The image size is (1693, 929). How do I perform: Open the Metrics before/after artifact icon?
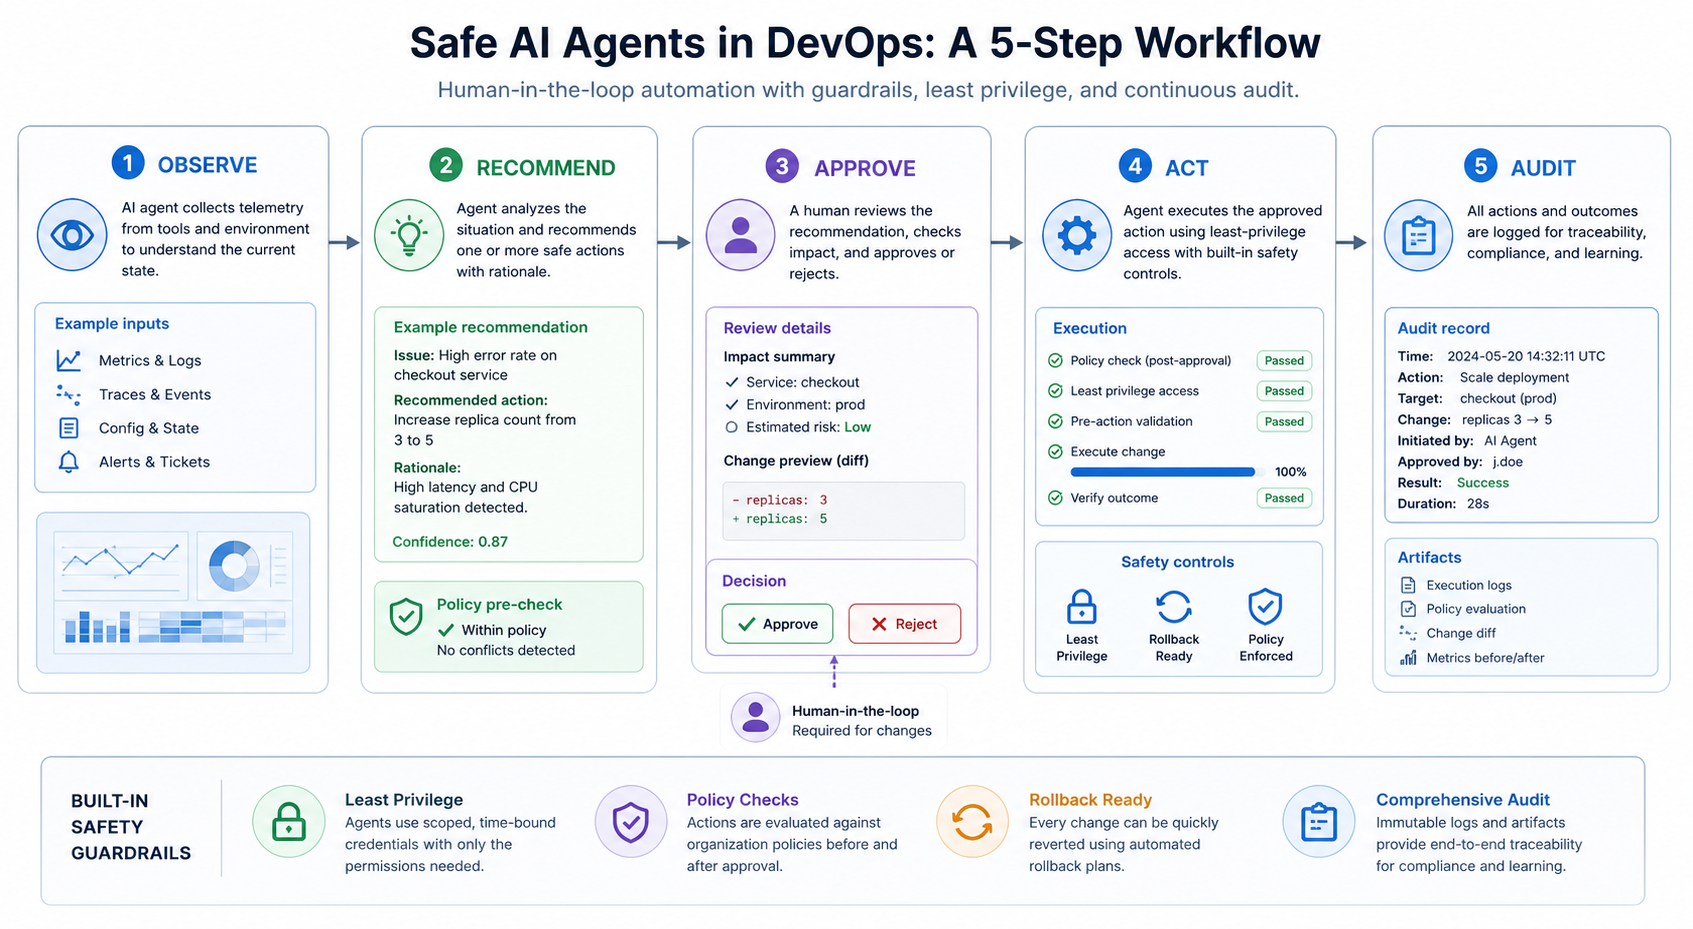[1408, 657]
